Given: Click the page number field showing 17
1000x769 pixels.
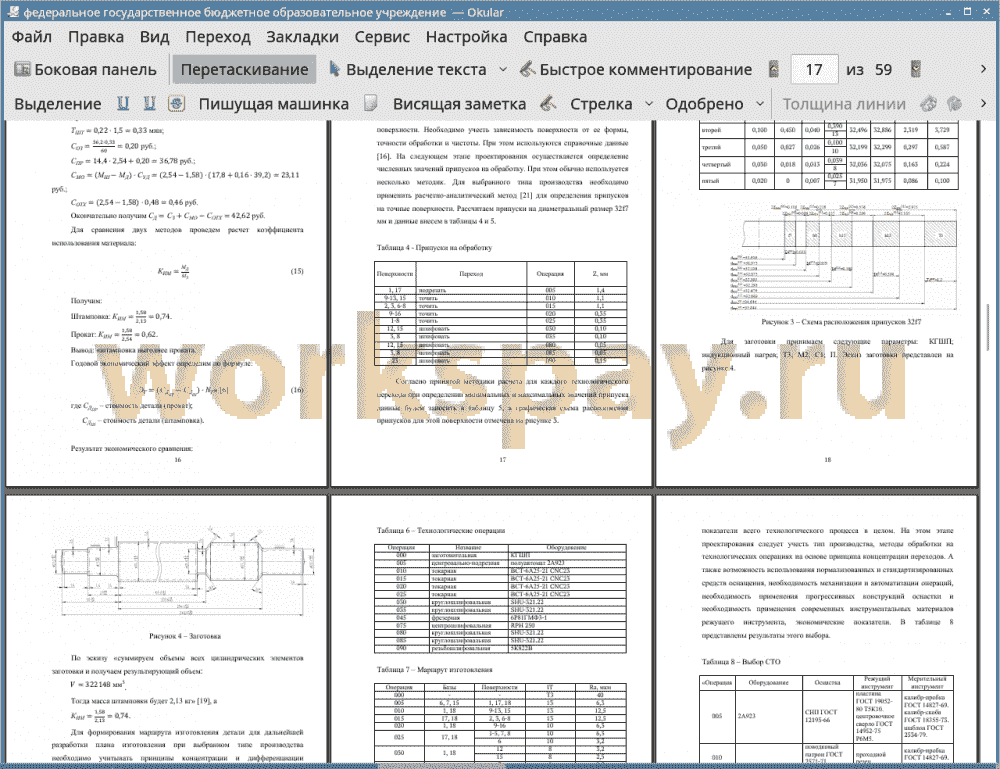Looking at the screenshot, I should pos(814,70).
